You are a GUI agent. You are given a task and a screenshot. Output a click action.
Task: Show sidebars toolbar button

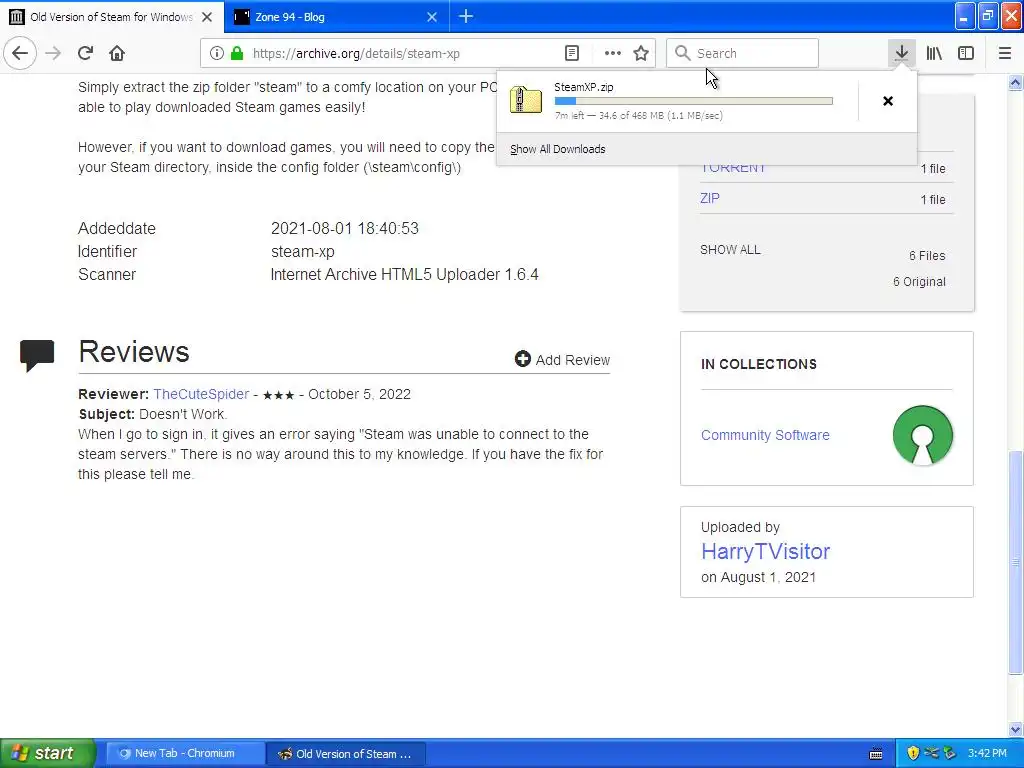coord(966,54)
